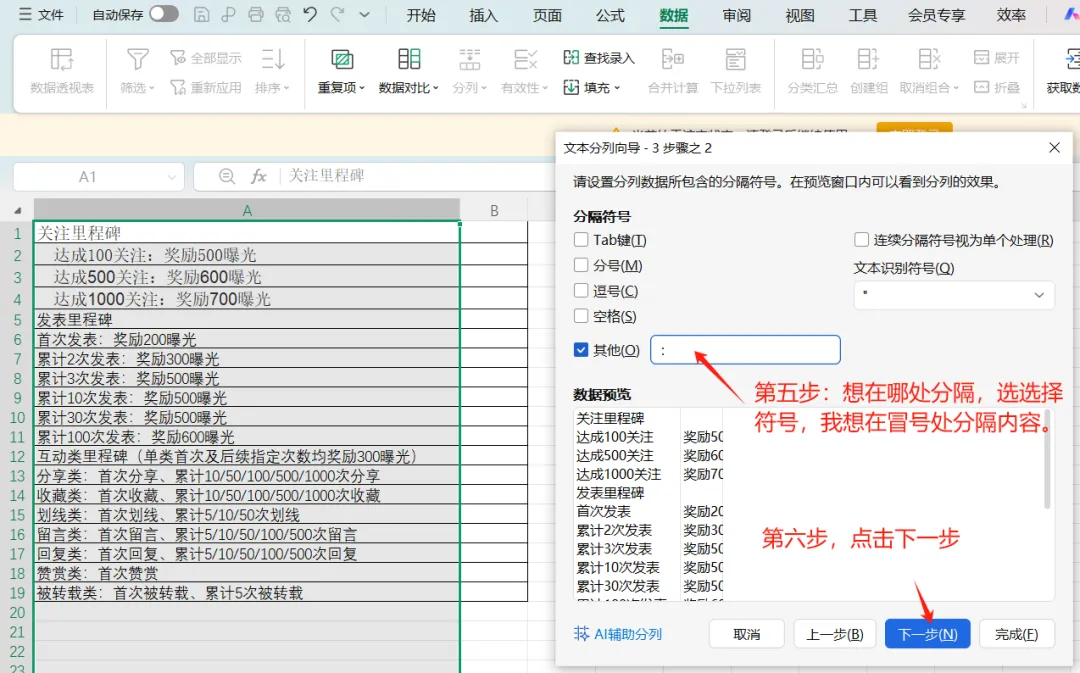This screenshot has height=673, width=1080.
Task: Click the save icon in quick toolbar
Action: (x=201, y=14)
